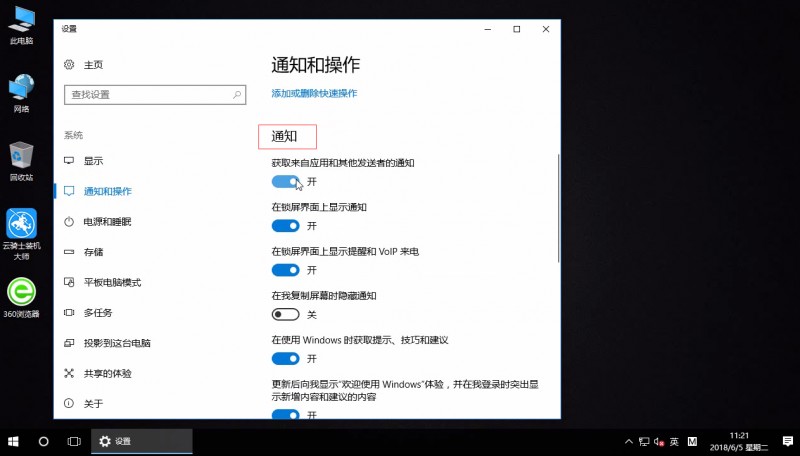
Task: Close the 设置 window
Action: pos(546,29)
